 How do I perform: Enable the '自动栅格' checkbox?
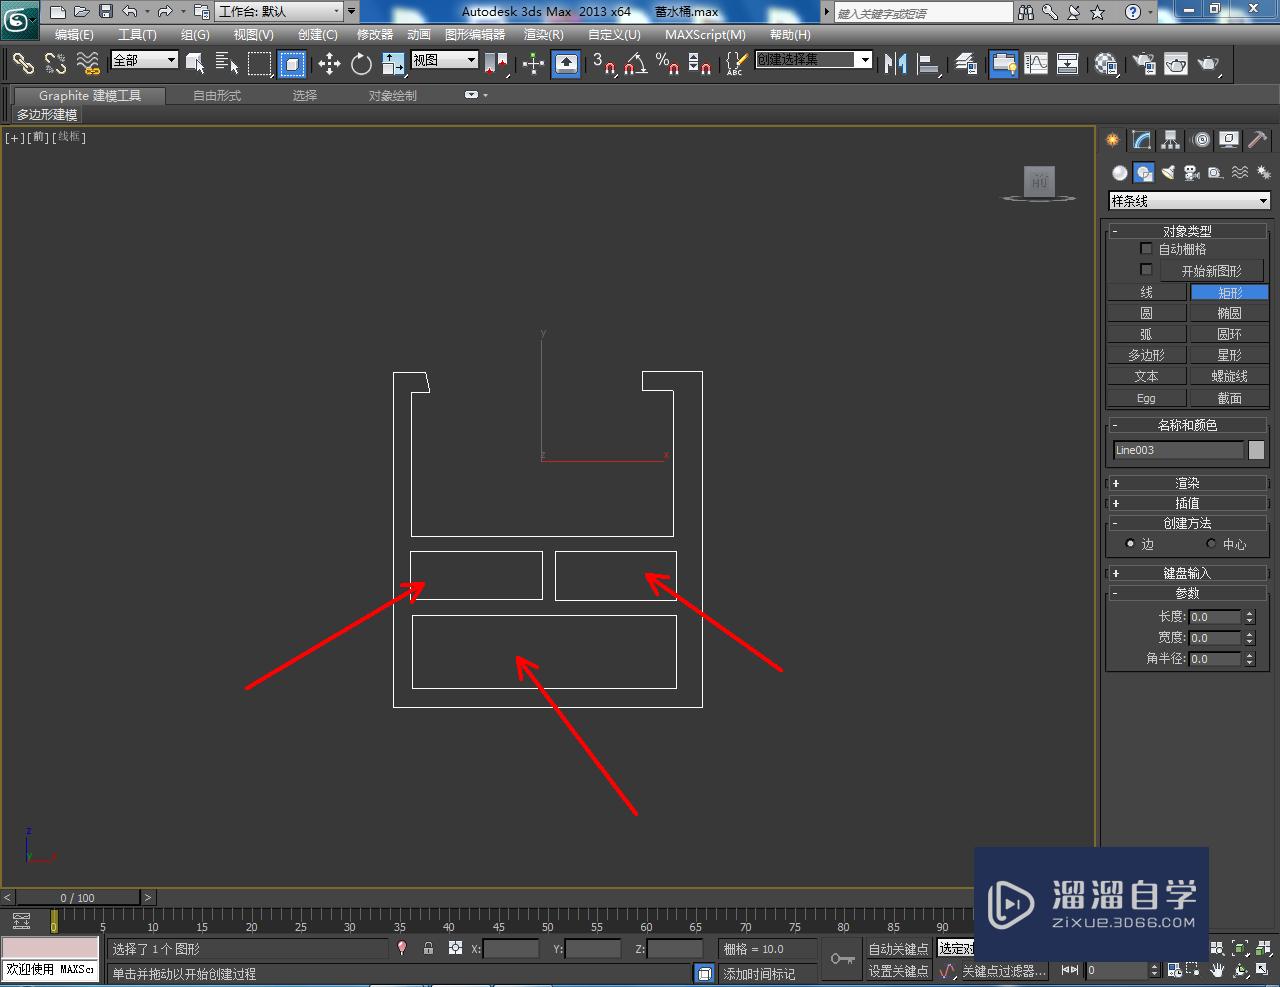click(1146, 248)
